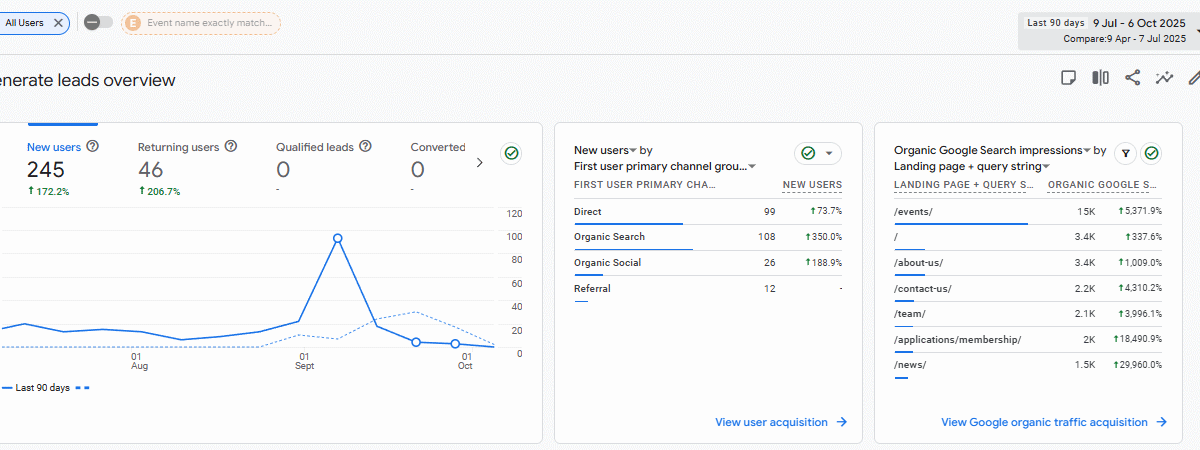The image size is (1200, 450).
Task: Click data quality checkmark on users chart card
Action: 512,153
